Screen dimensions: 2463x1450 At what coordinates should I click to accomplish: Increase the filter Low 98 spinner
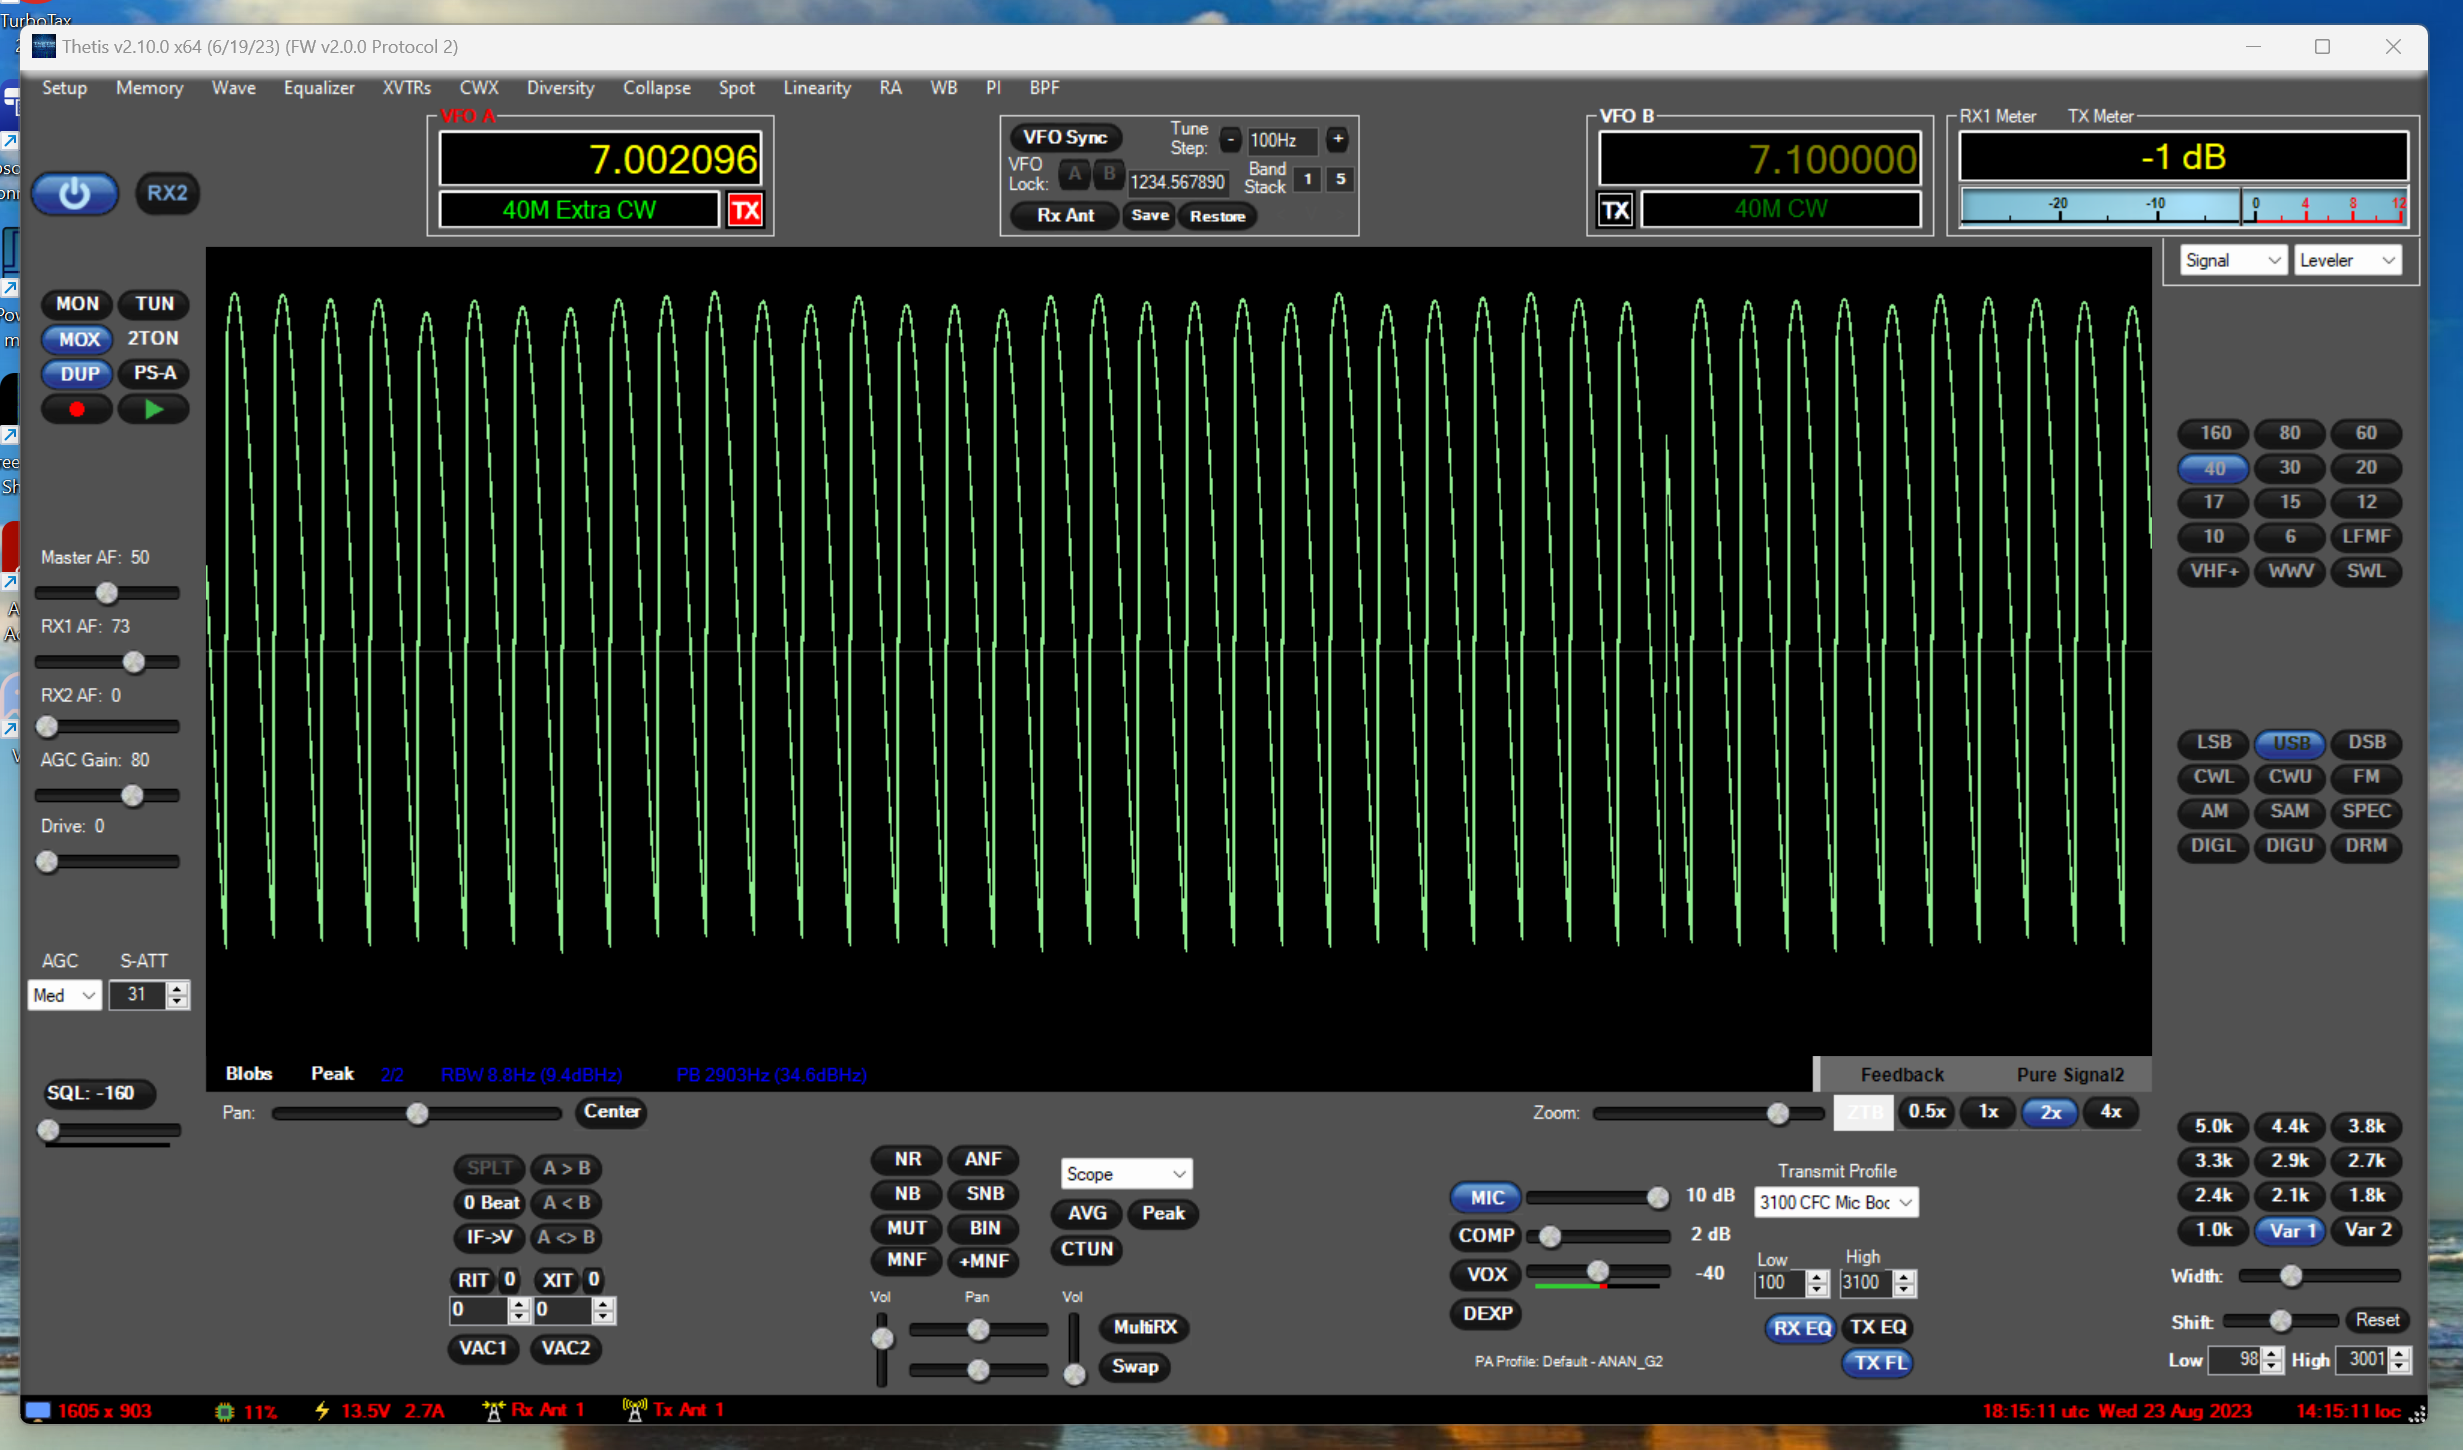pos(2272,1354)
